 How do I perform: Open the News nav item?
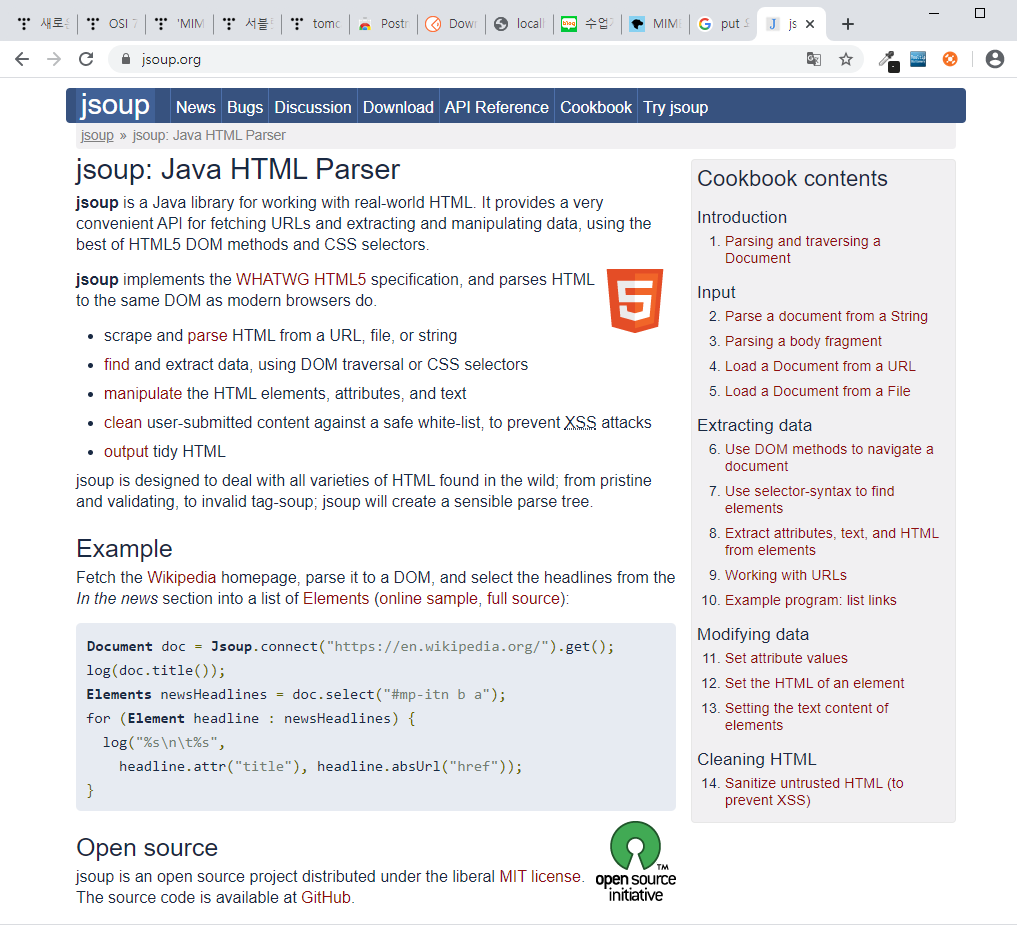(x=195, y=107)
